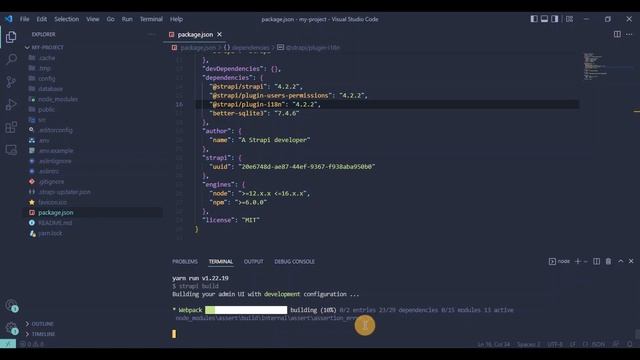640x360 pixels.
Task: Maximize the panel with the up chevron
Action: pyautogui.click(x=620, y=261)
